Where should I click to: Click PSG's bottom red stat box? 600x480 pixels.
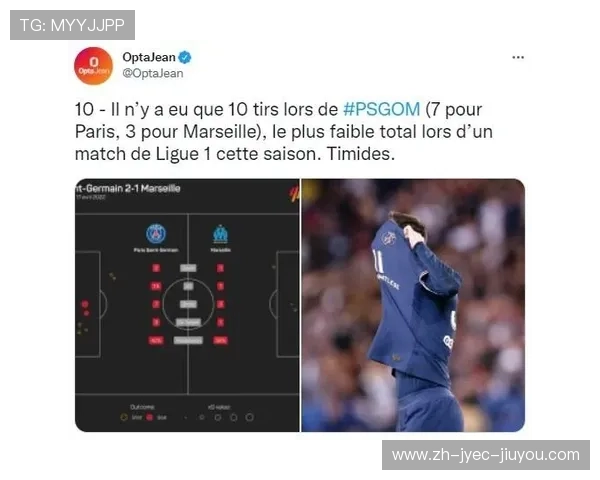(156, 340)
